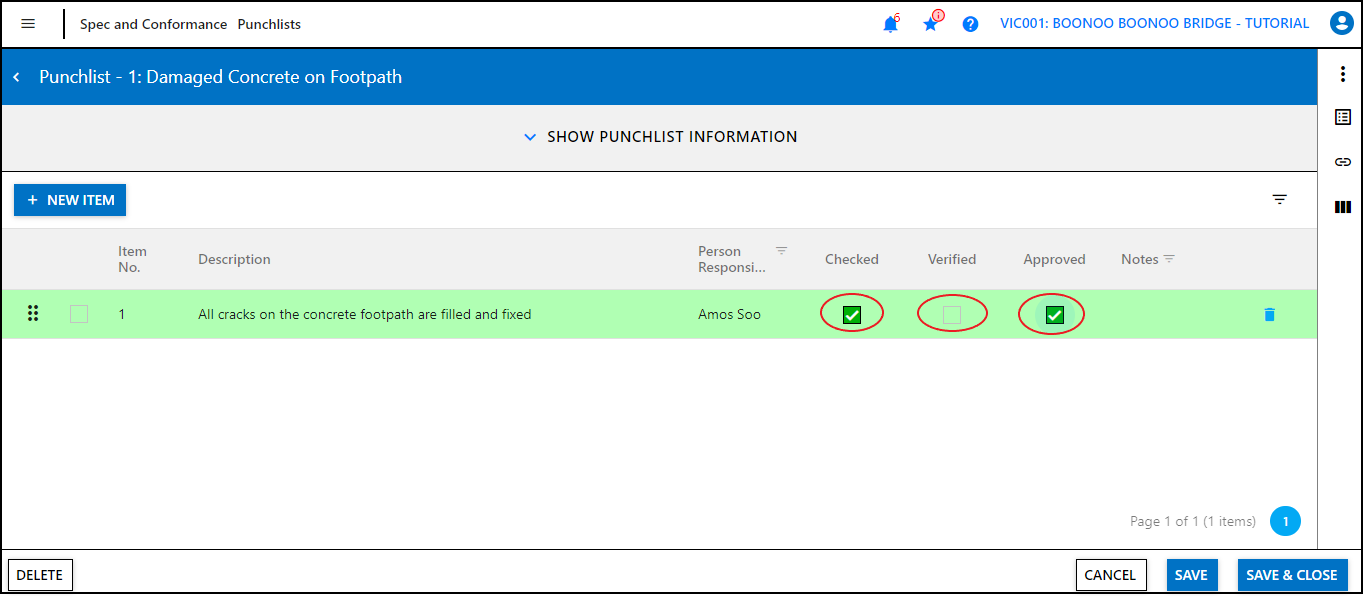Toggle the Checked checkbox for item 1

[x=852, y=315]
